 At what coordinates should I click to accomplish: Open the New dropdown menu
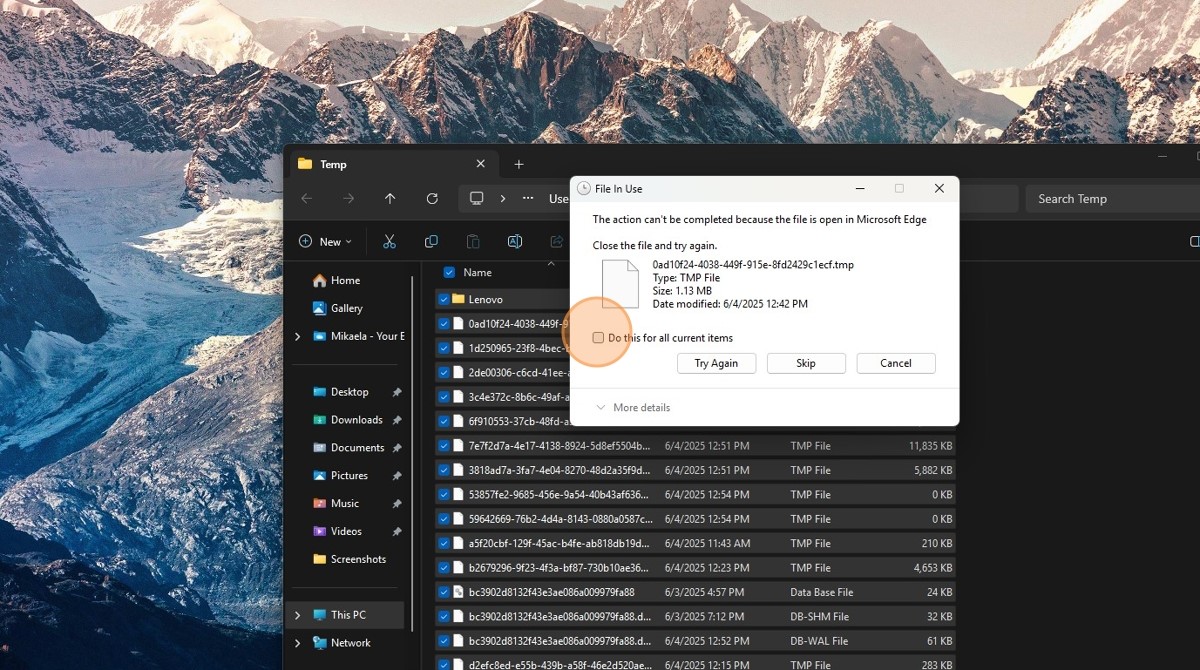click(x=325, y=242)
